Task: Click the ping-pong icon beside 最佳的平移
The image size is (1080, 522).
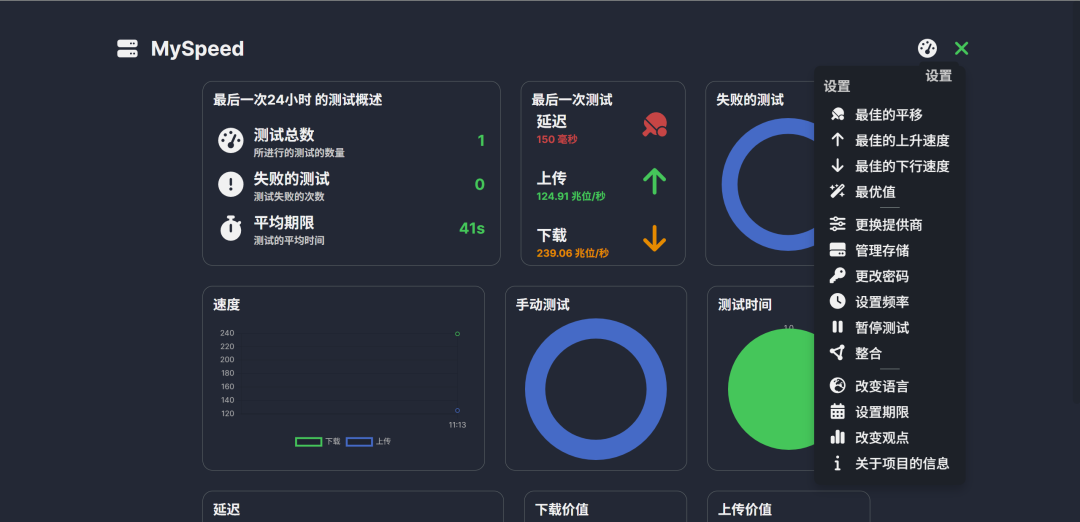Action: [838, 114]
